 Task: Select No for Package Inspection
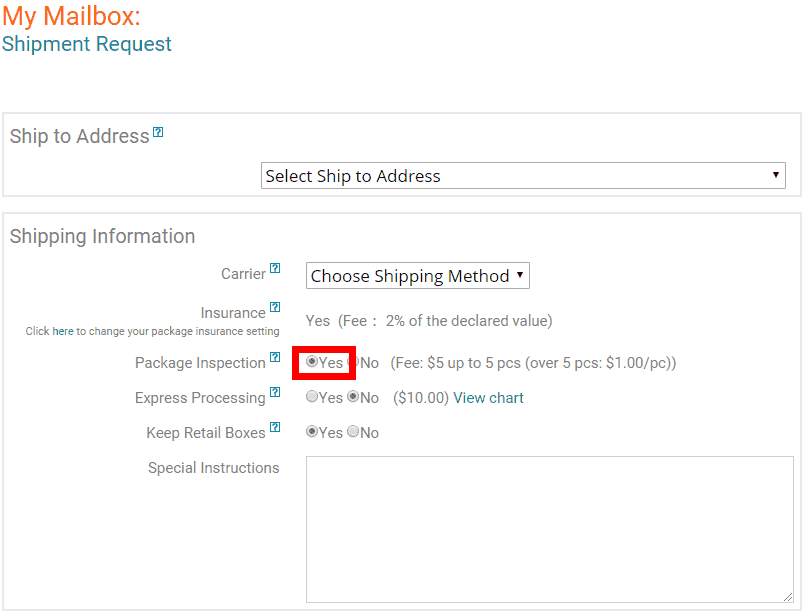[353, 362]
